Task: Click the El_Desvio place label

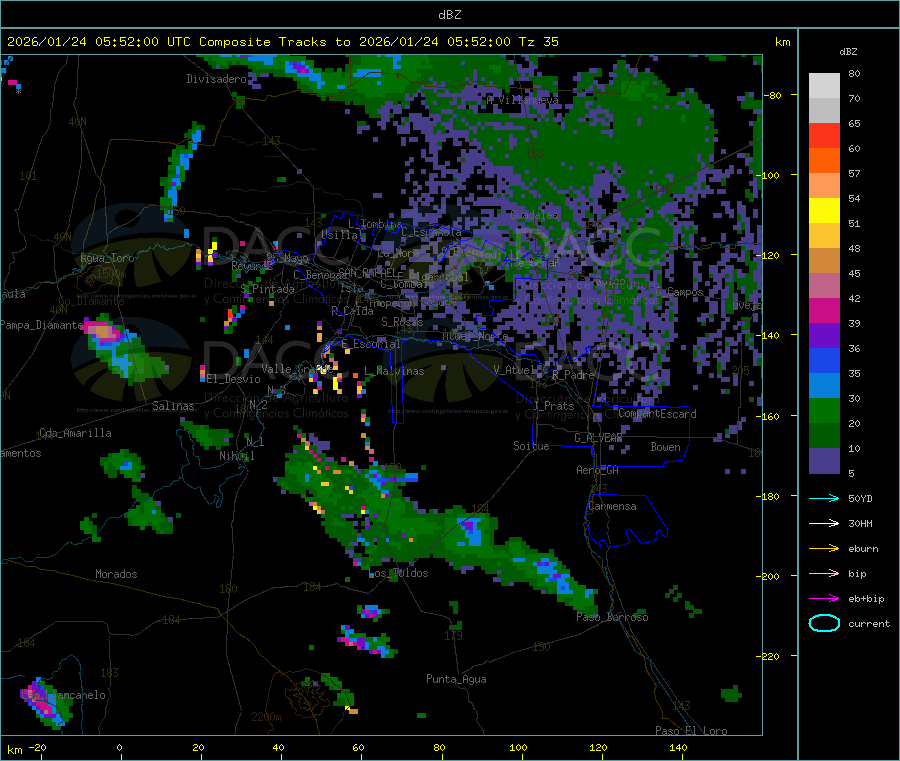Action: [x=233, y=379]
